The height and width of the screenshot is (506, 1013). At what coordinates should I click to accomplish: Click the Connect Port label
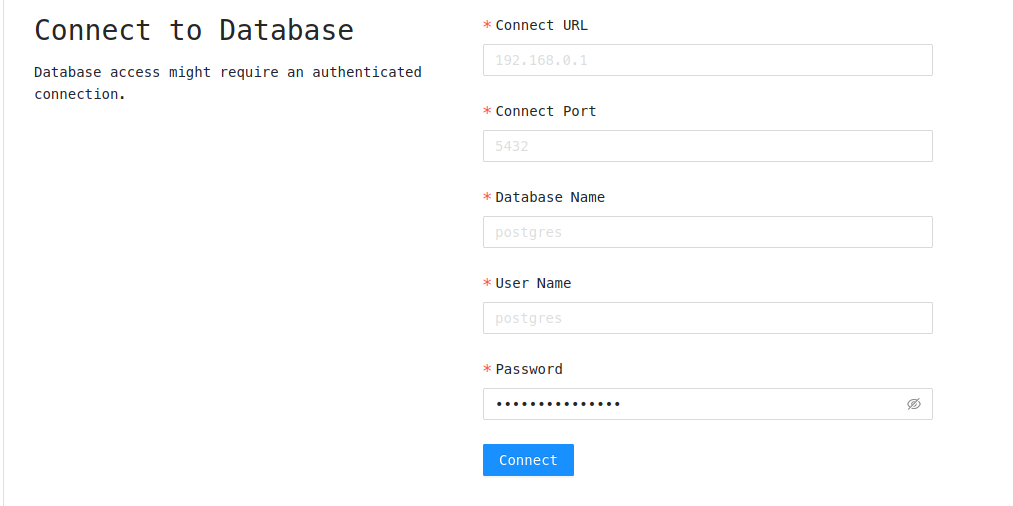point(546,111)
